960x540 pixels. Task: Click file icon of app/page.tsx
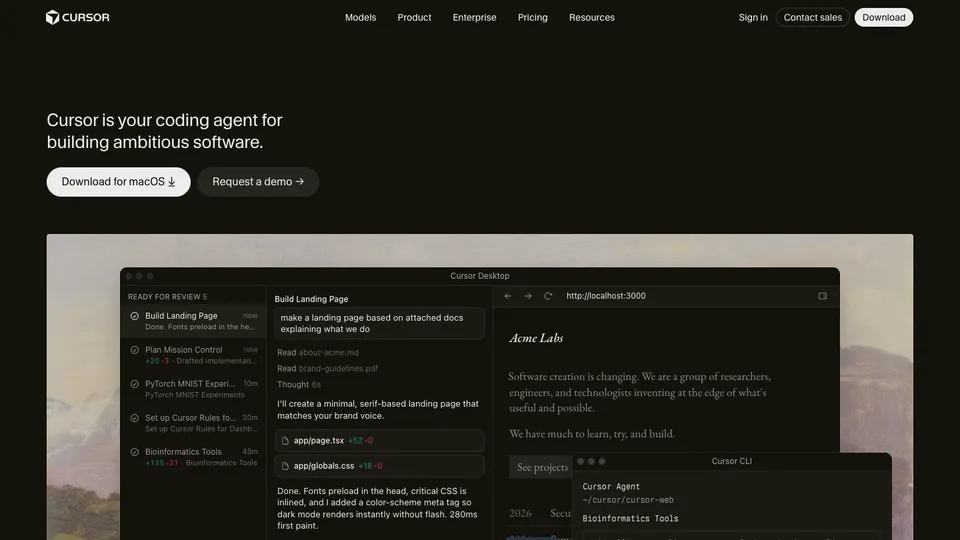[x=285, y=441]
